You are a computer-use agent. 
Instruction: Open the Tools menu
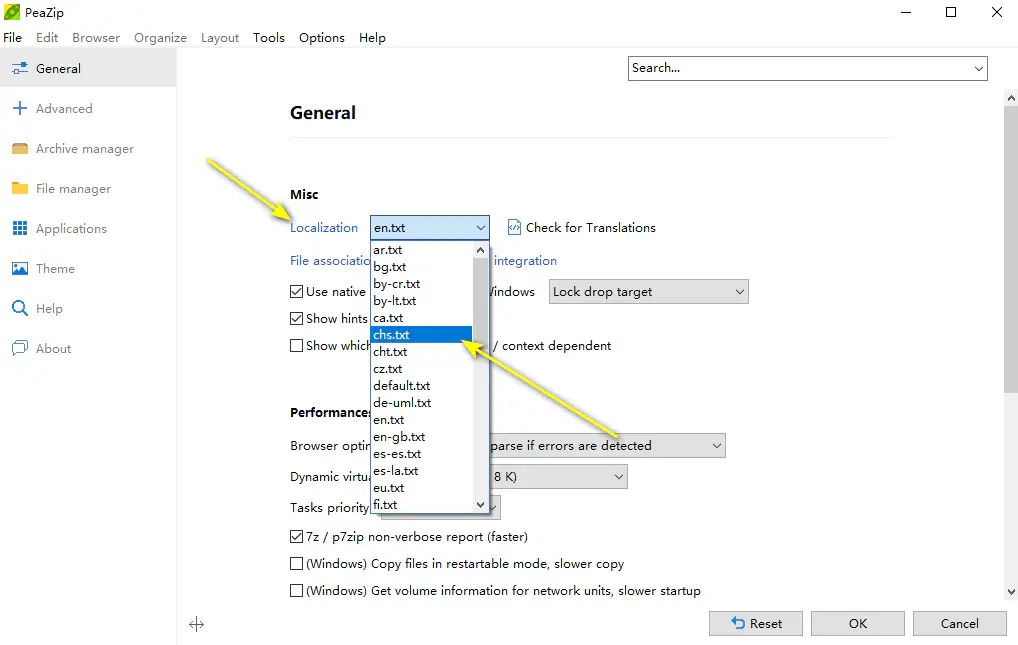[x=268, y=38]
